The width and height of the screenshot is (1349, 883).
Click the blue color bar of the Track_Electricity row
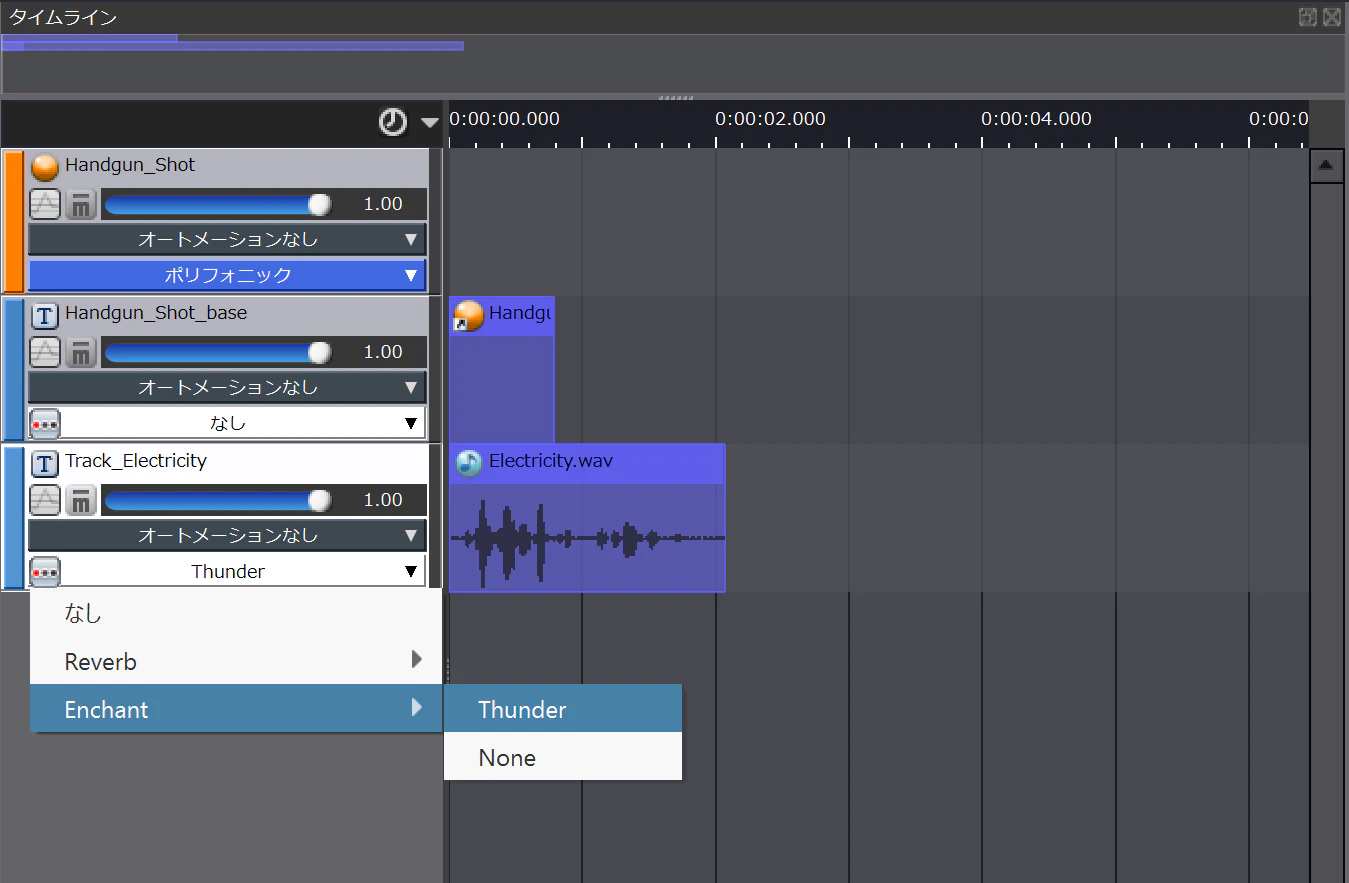[x=14, y=517]
